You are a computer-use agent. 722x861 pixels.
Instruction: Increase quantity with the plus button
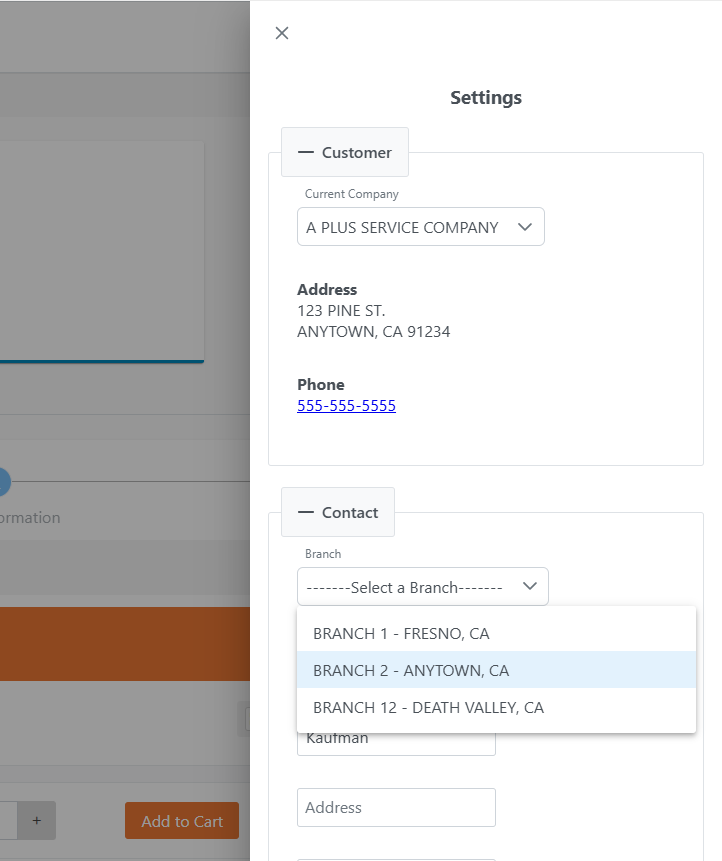[x=37, y=820]
